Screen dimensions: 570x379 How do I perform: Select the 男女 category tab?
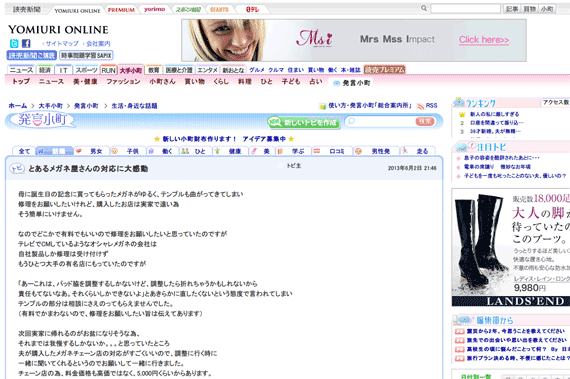click(x=91, y=151)
